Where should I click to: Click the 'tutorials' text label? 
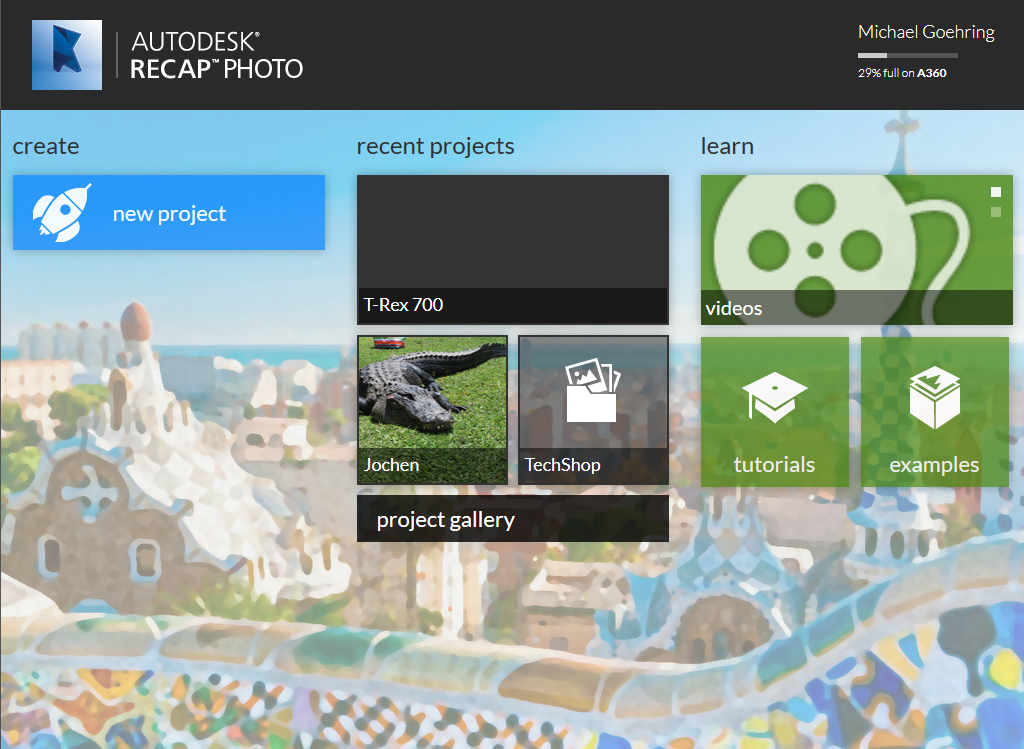774,465
